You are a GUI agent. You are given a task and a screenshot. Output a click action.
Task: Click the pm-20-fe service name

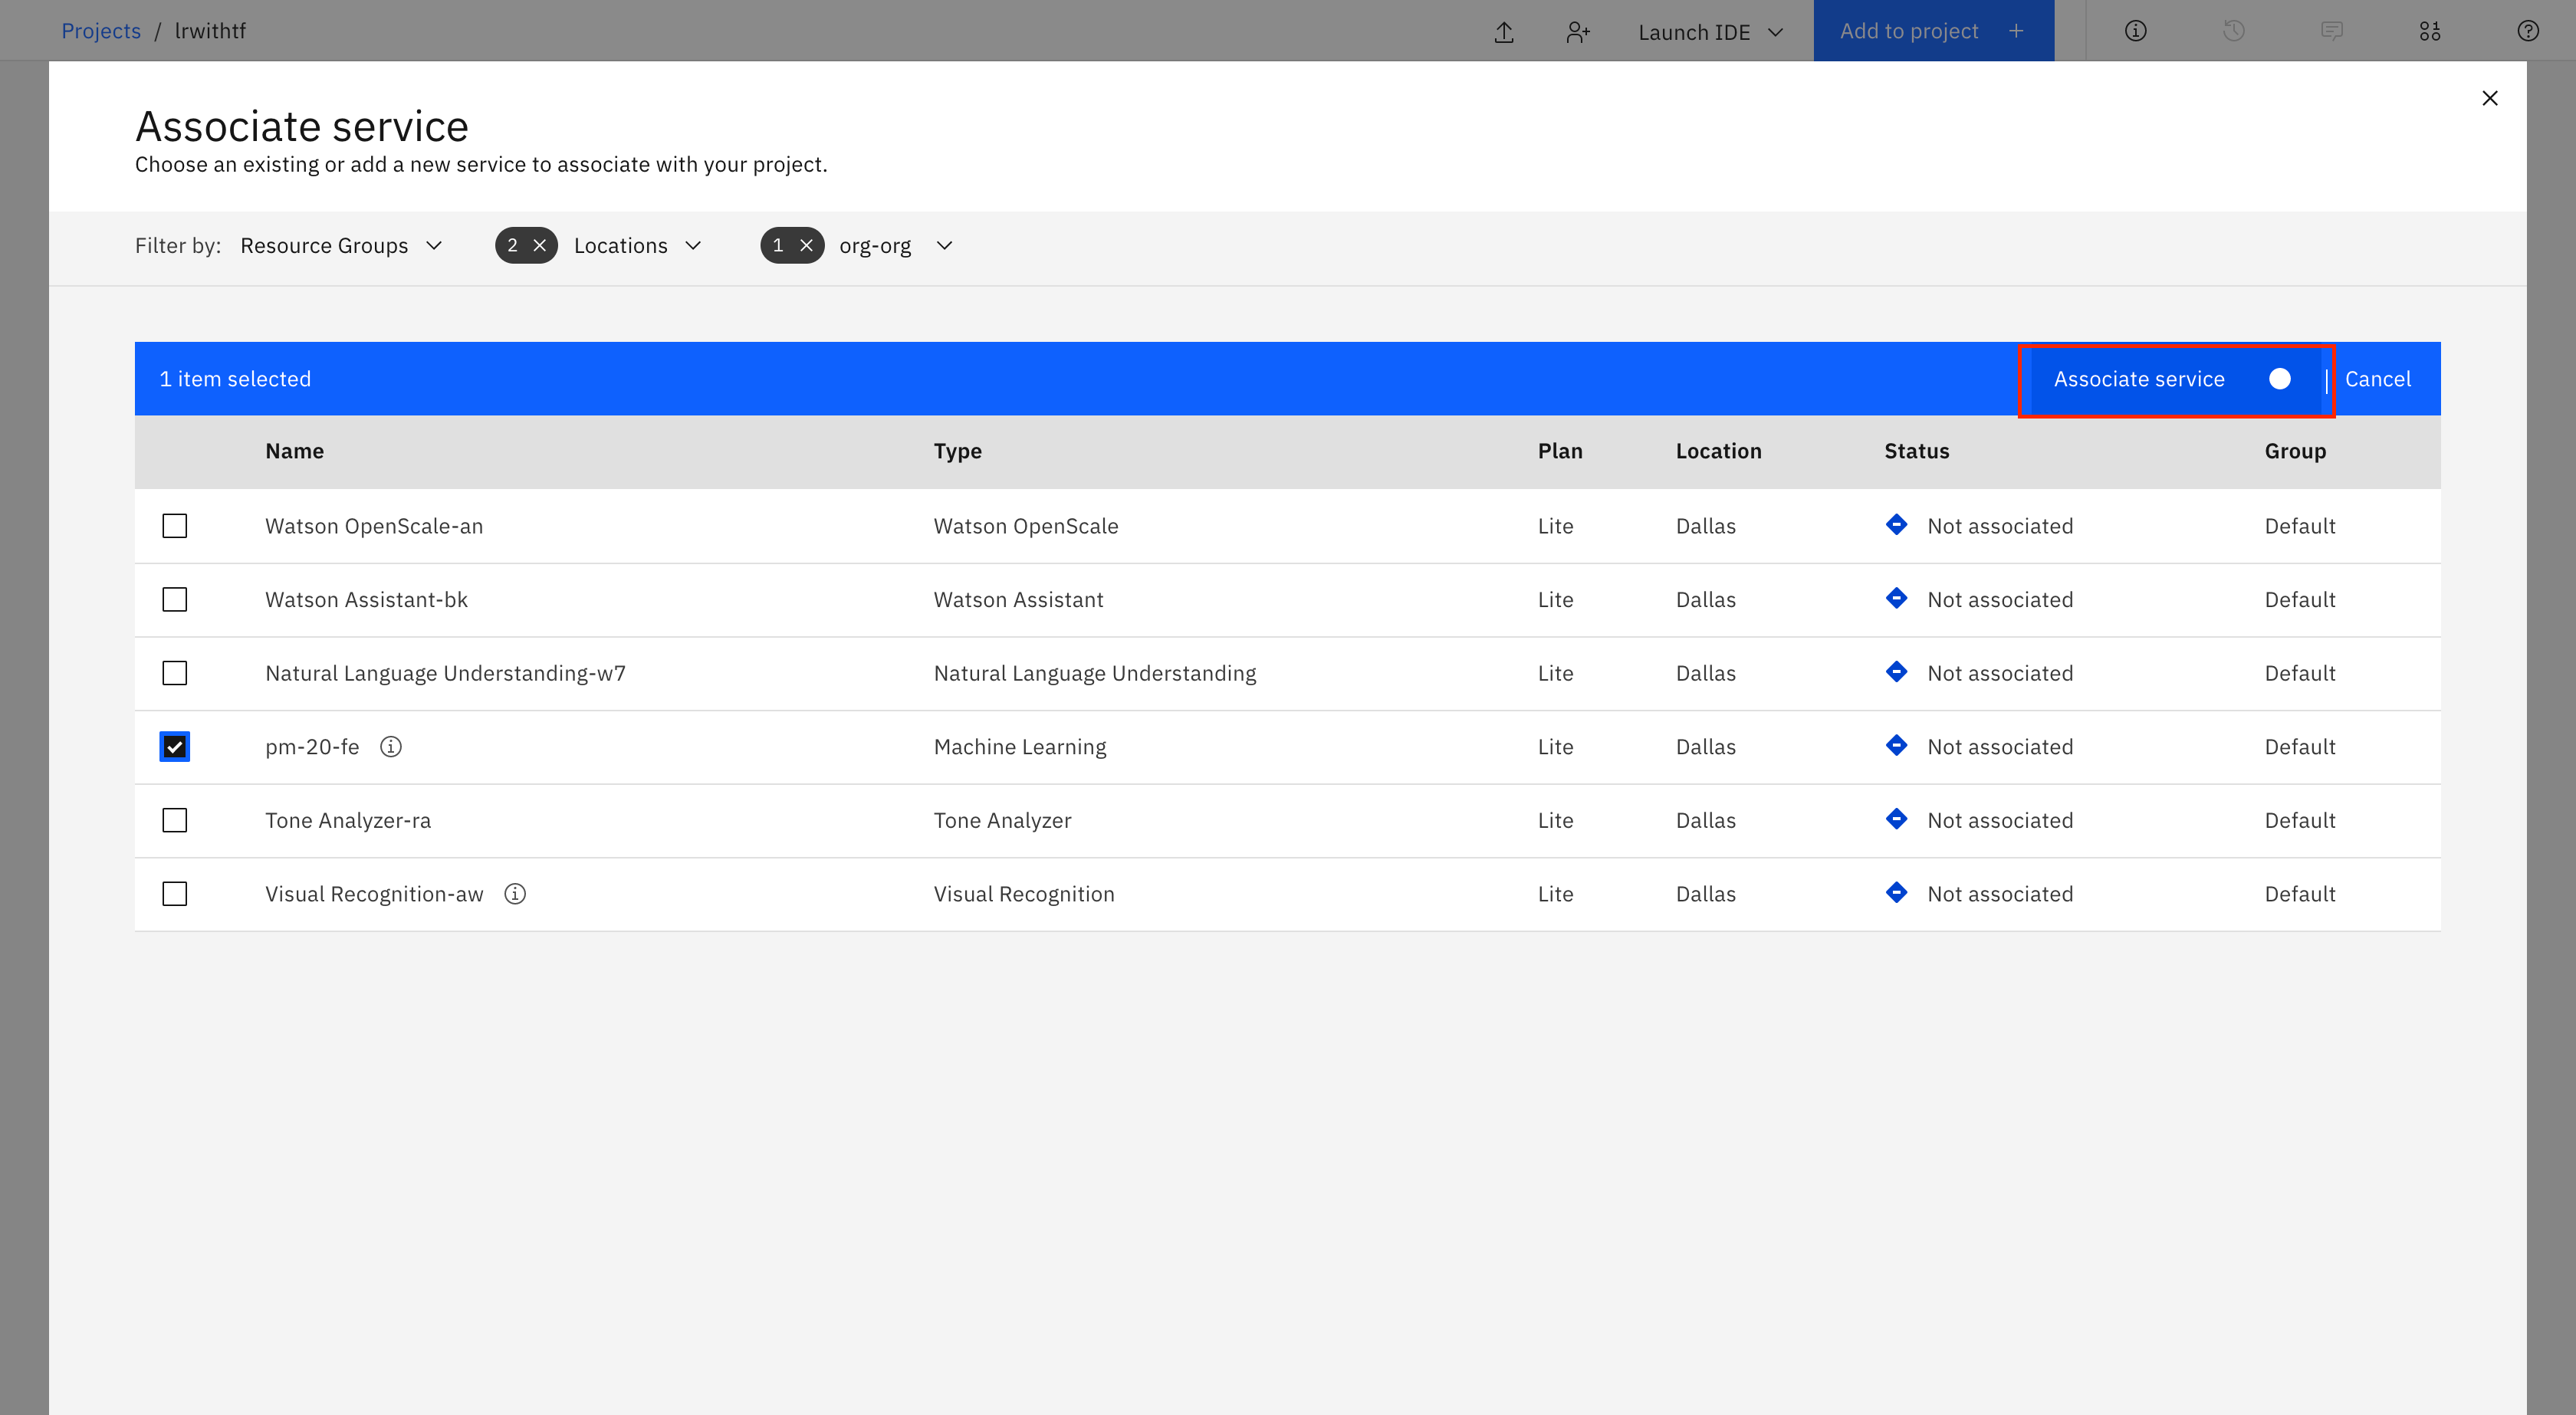click(x=312, y=747)
